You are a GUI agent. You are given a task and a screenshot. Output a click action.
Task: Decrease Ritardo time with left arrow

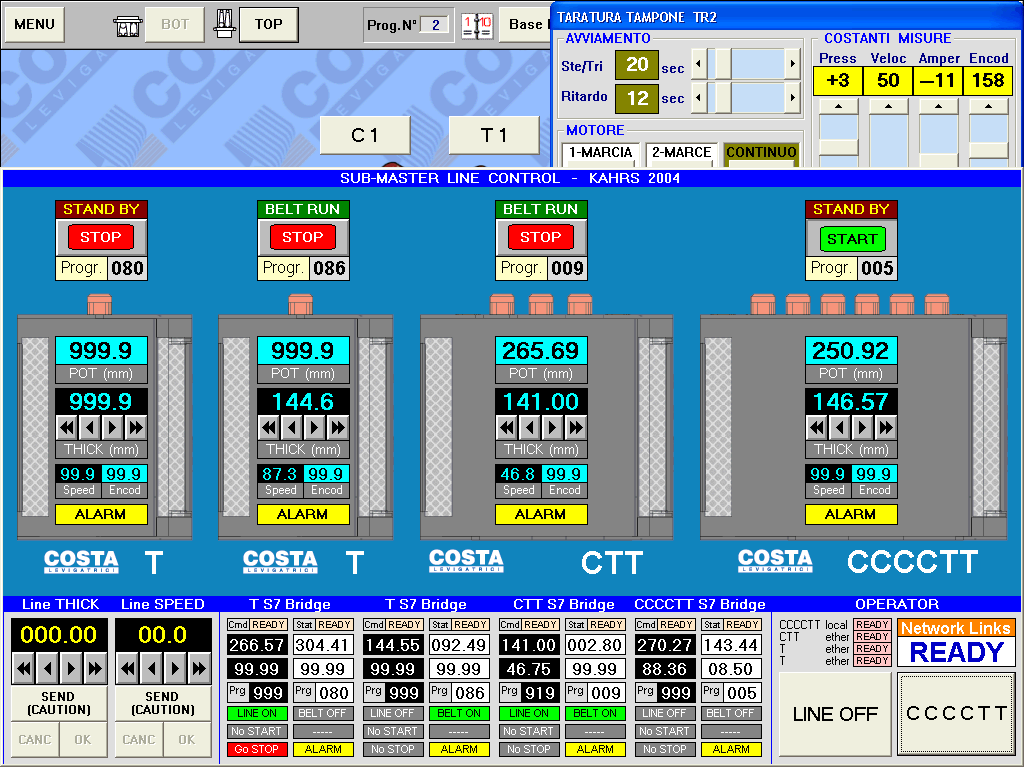699,98
